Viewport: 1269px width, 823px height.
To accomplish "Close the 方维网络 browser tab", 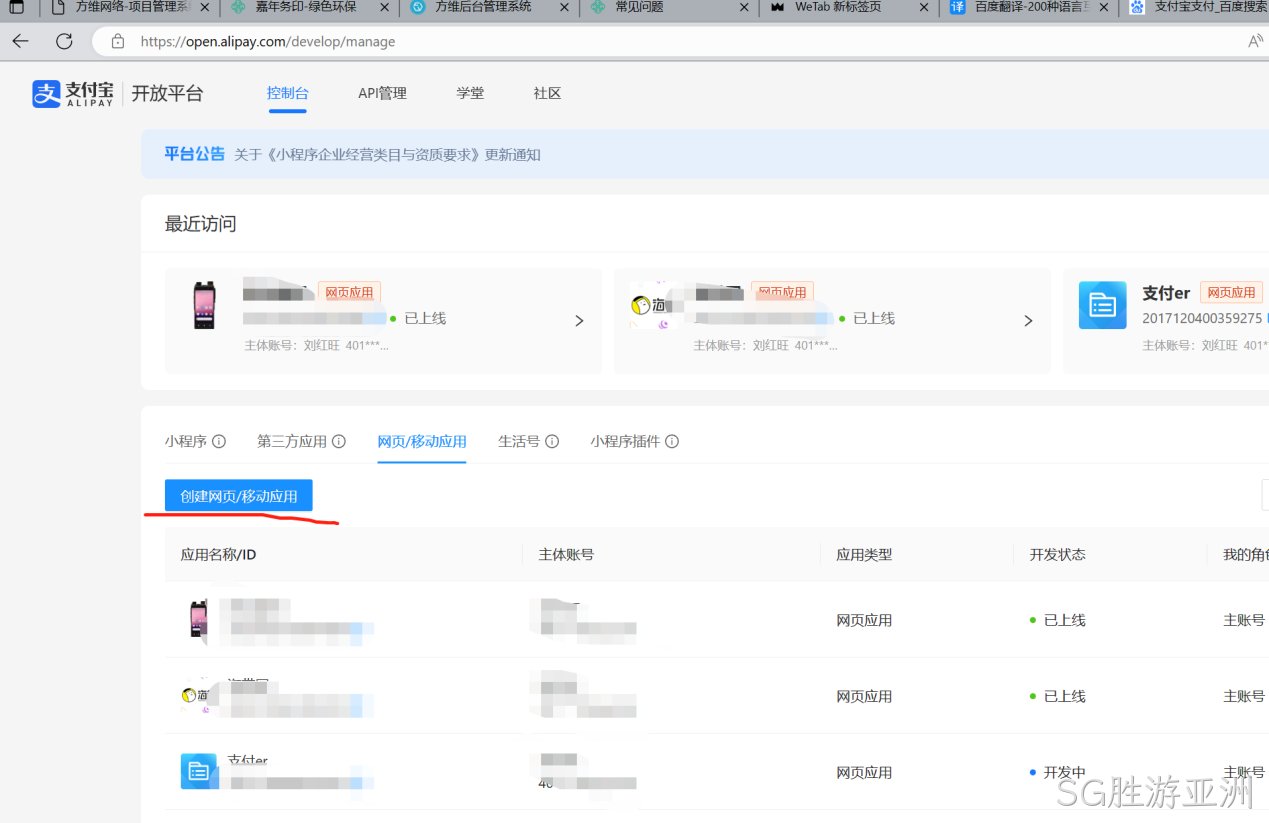I will tap(205, 7).
